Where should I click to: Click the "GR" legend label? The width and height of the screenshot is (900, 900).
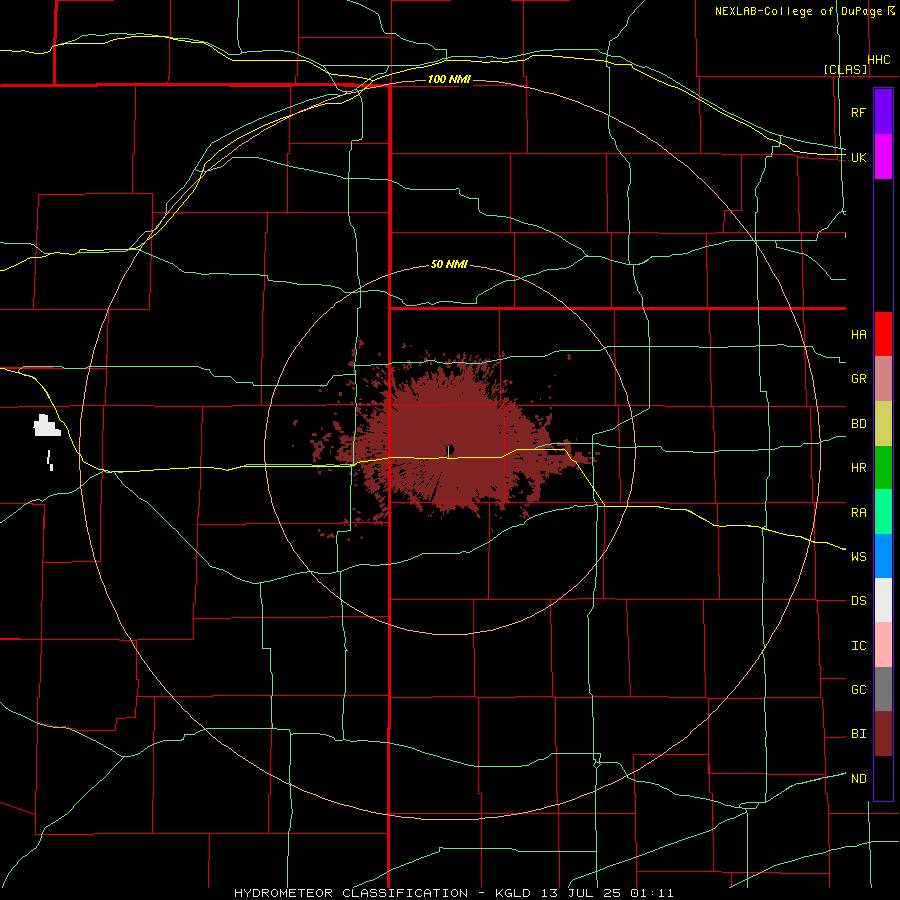pyautogui.click(x=858, y=379)
